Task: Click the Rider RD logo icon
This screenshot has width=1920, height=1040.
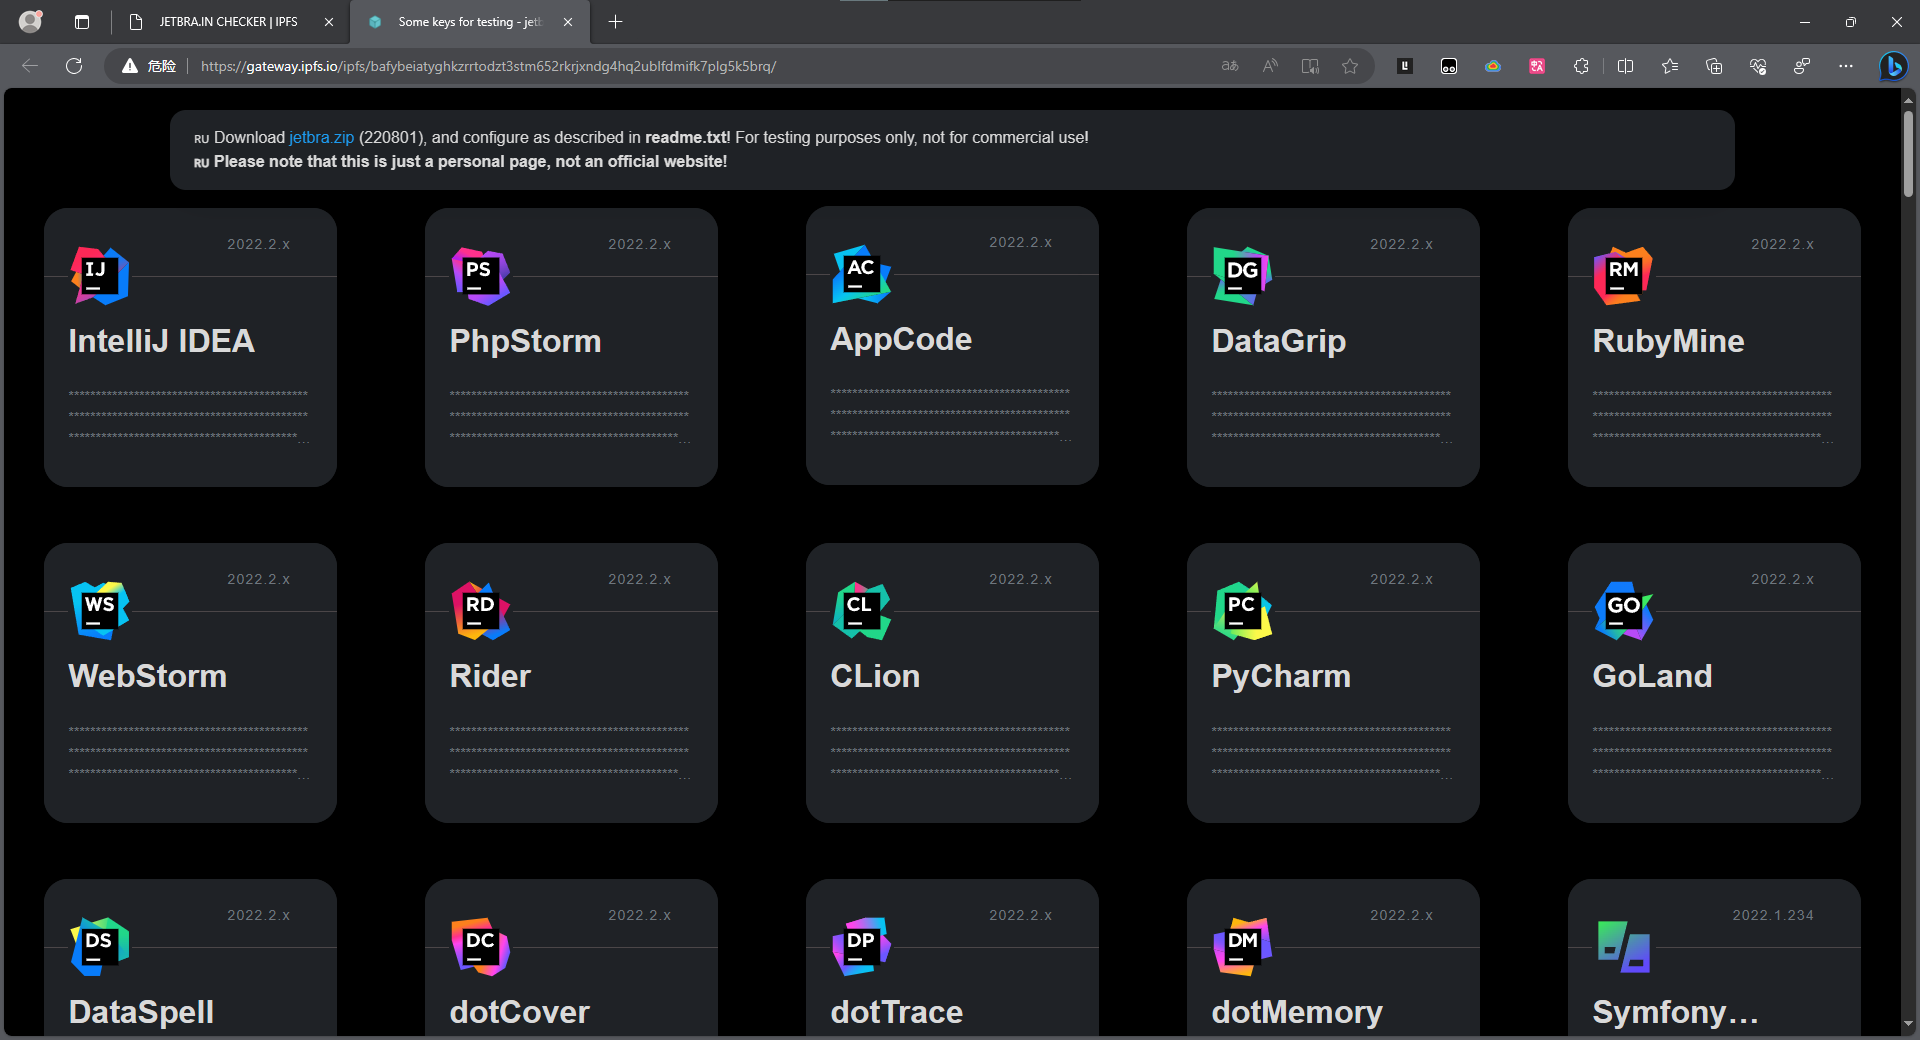Action: click(x=481, y=611)
